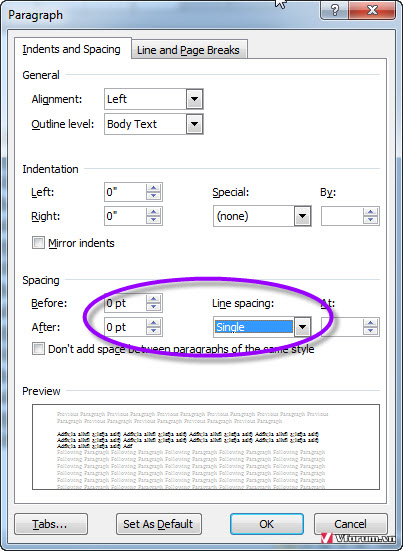Switch to Line and Page Breaks tab
403x551 pixels.
188,50
